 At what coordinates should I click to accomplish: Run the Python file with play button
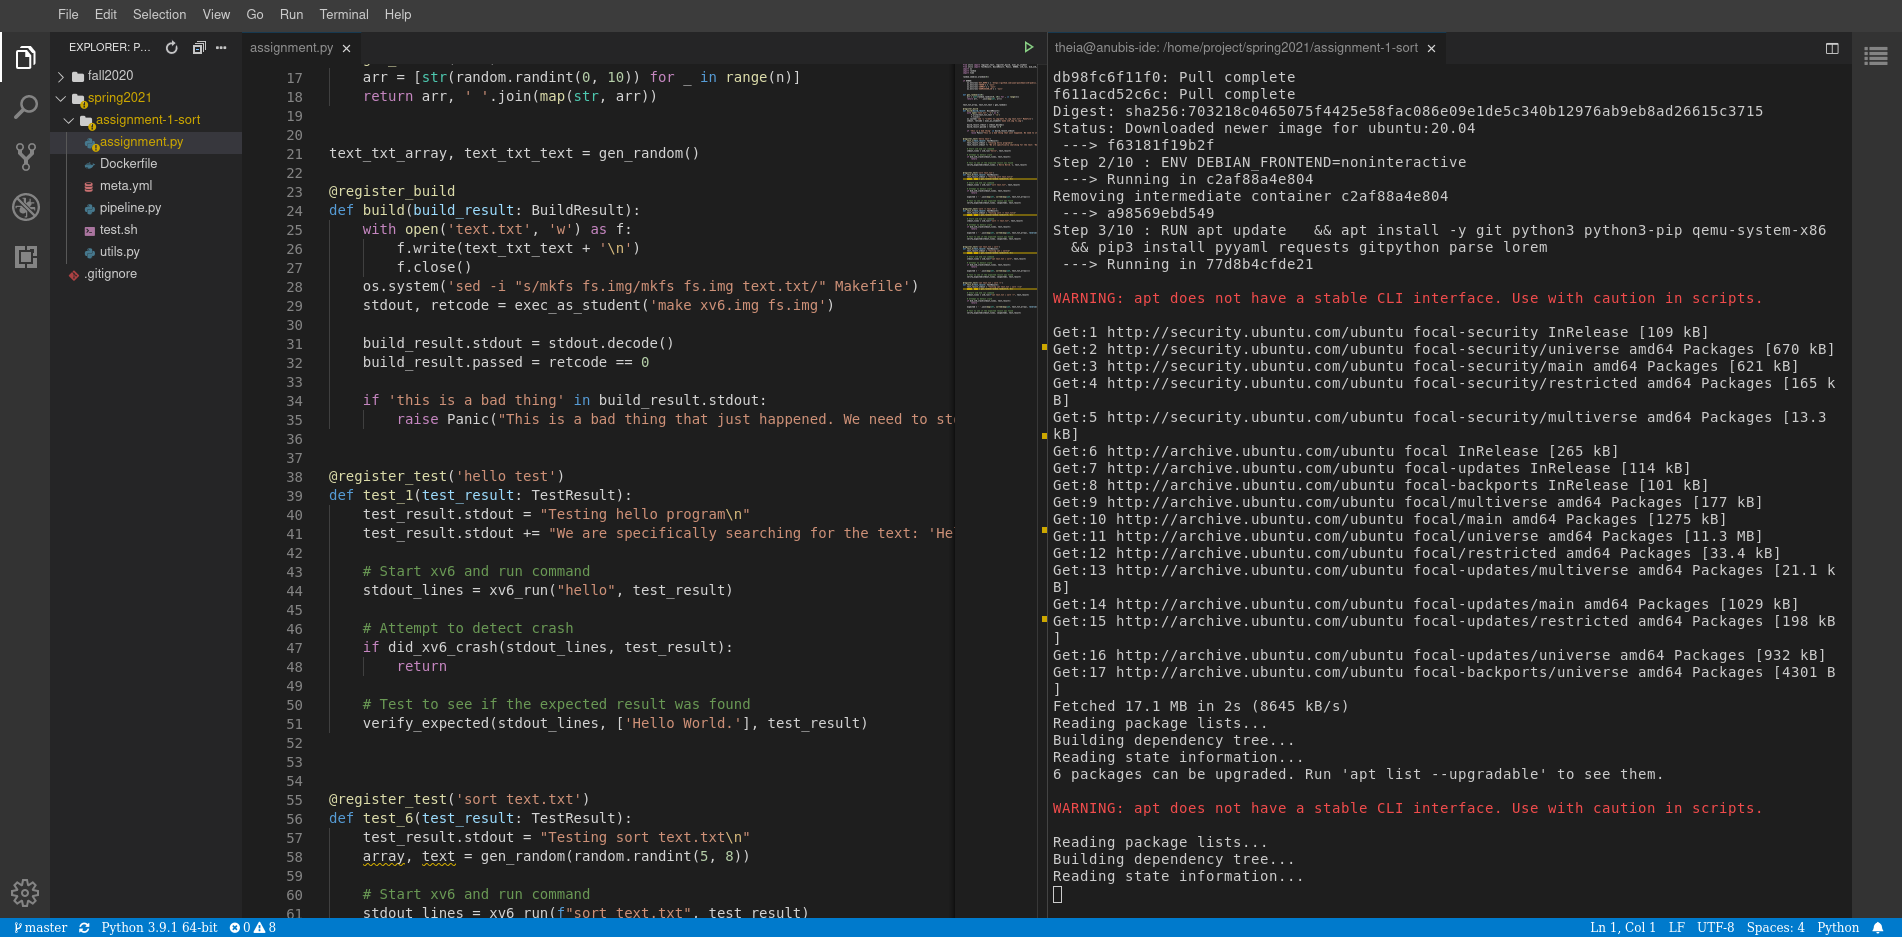pos(1028,48)
